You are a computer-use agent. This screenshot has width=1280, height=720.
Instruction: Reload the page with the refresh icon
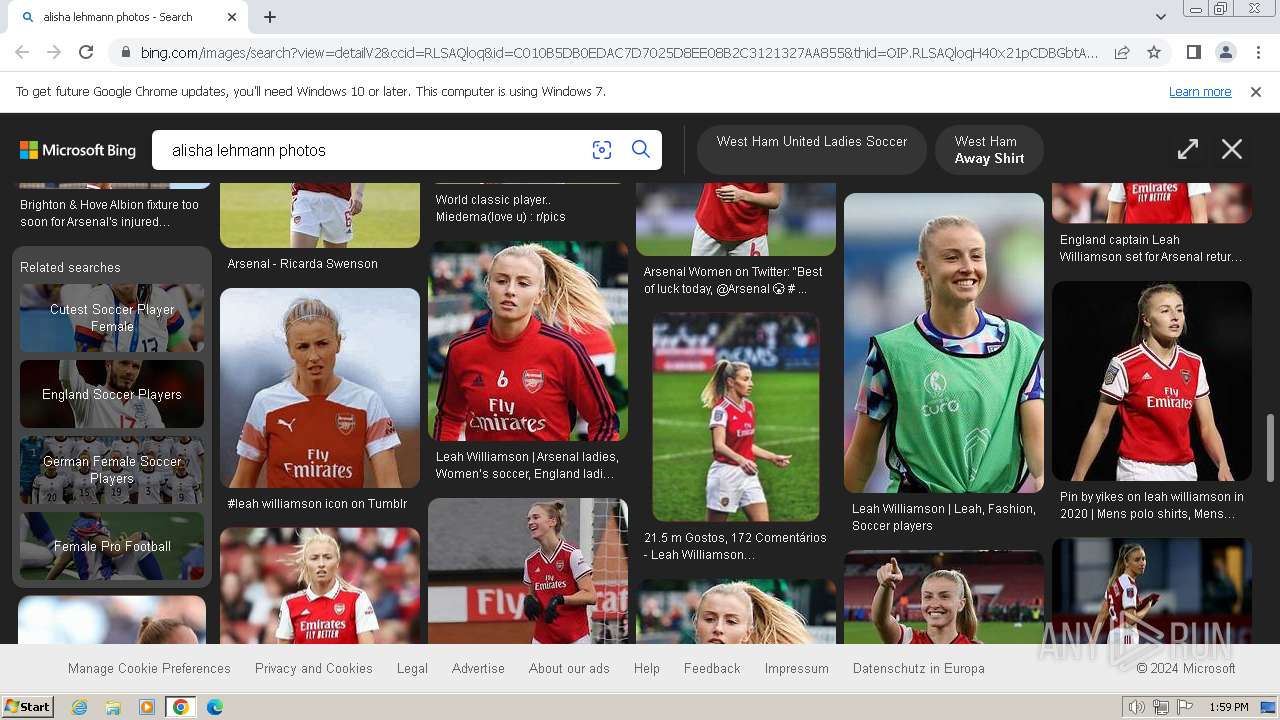(x=86, y=52)
